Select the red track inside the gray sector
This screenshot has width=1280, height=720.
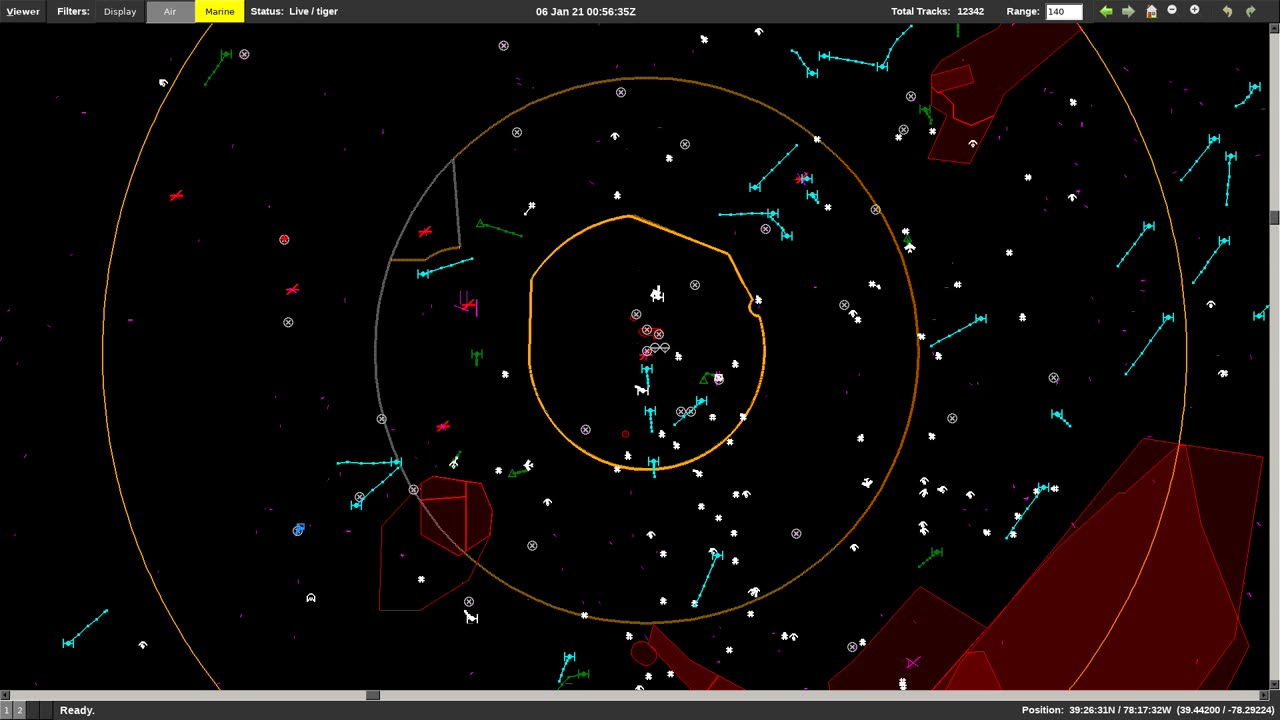coord(425,232)
